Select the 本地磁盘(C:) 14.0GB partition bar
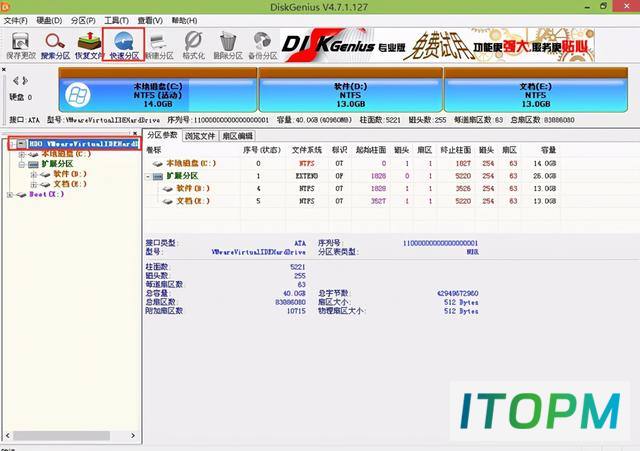This screenshot has height=451, width=640. pos(158,91)
